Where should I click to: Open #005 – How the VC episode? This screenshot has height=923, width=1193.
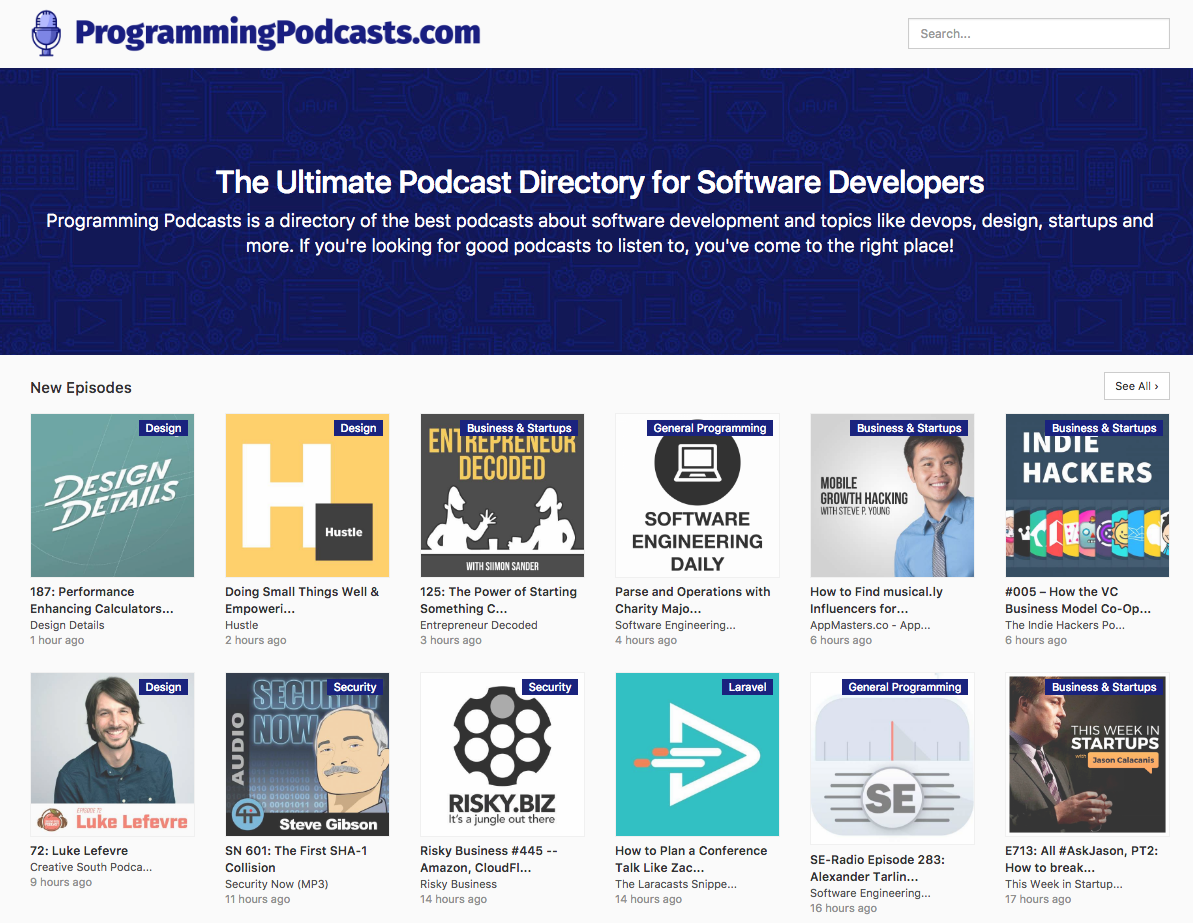click(1078, 600)
